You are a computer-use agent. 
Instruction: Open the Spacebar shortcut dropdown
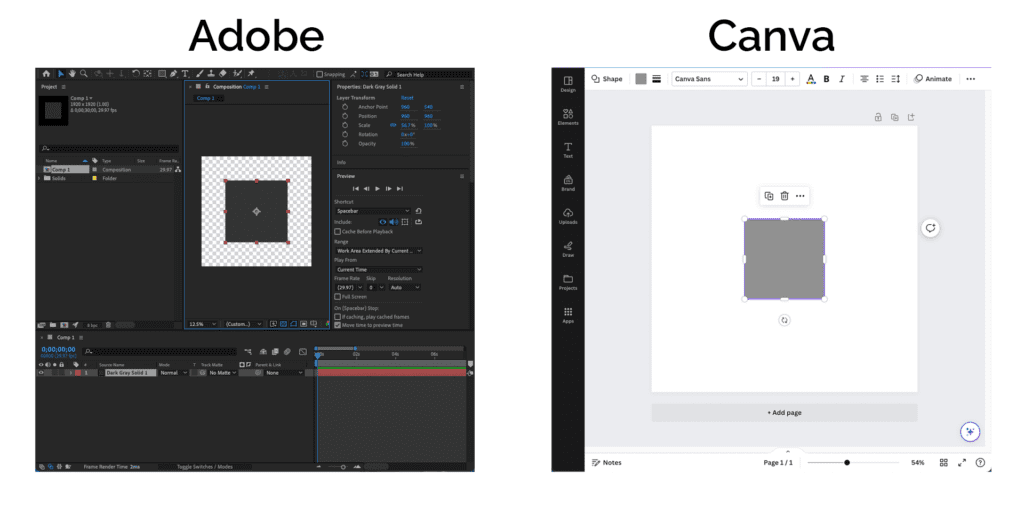tap(372, 211)
